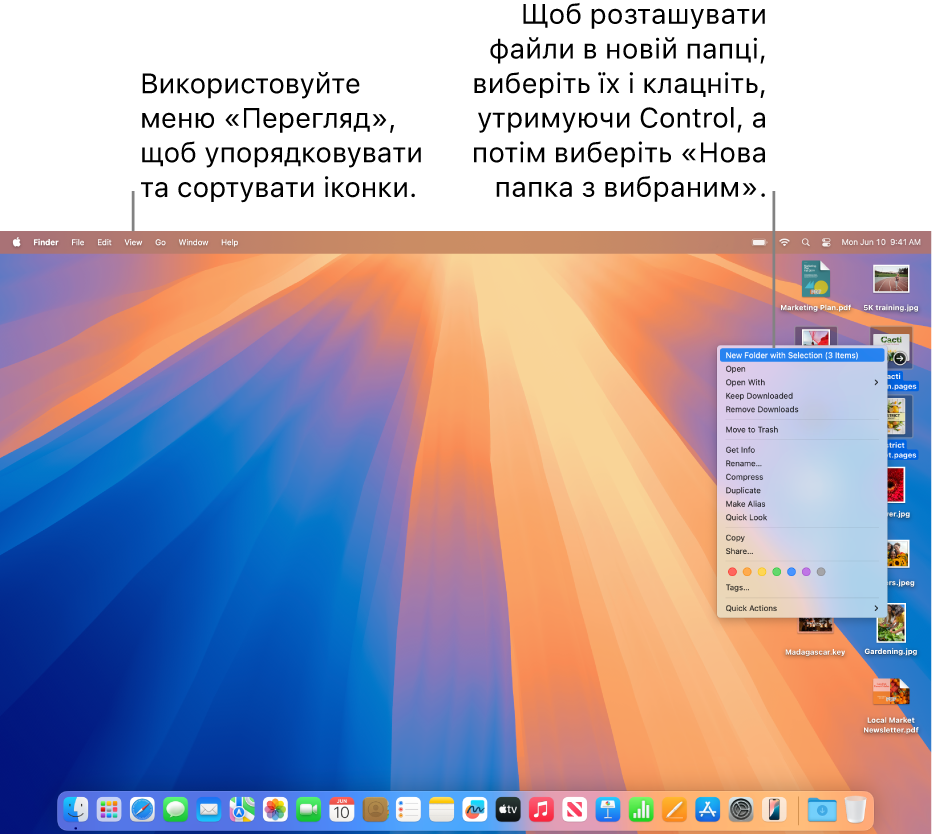Viewport: 934px width, 835px height.
Task: Open the App Store in the Dock
Action: click(x=708, y=810)
